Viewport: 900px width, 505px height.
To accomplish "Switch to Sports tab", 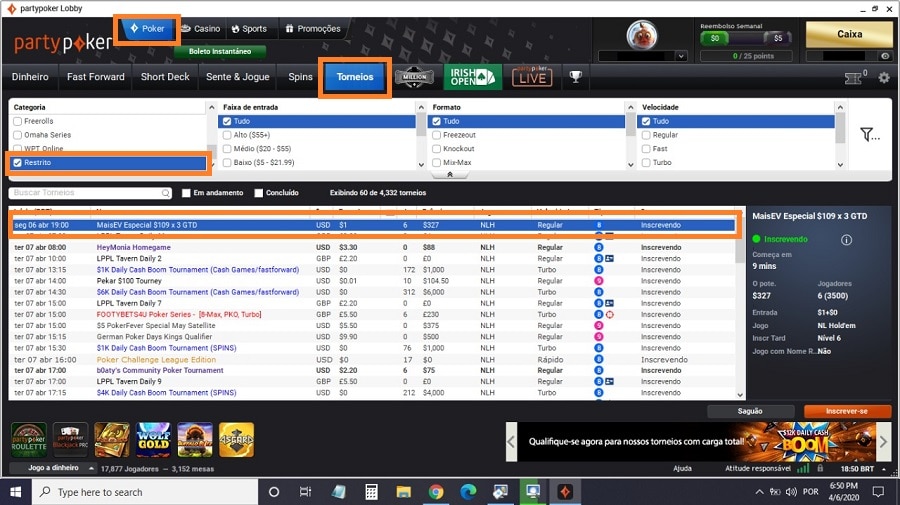I will (x=250, y=29).
